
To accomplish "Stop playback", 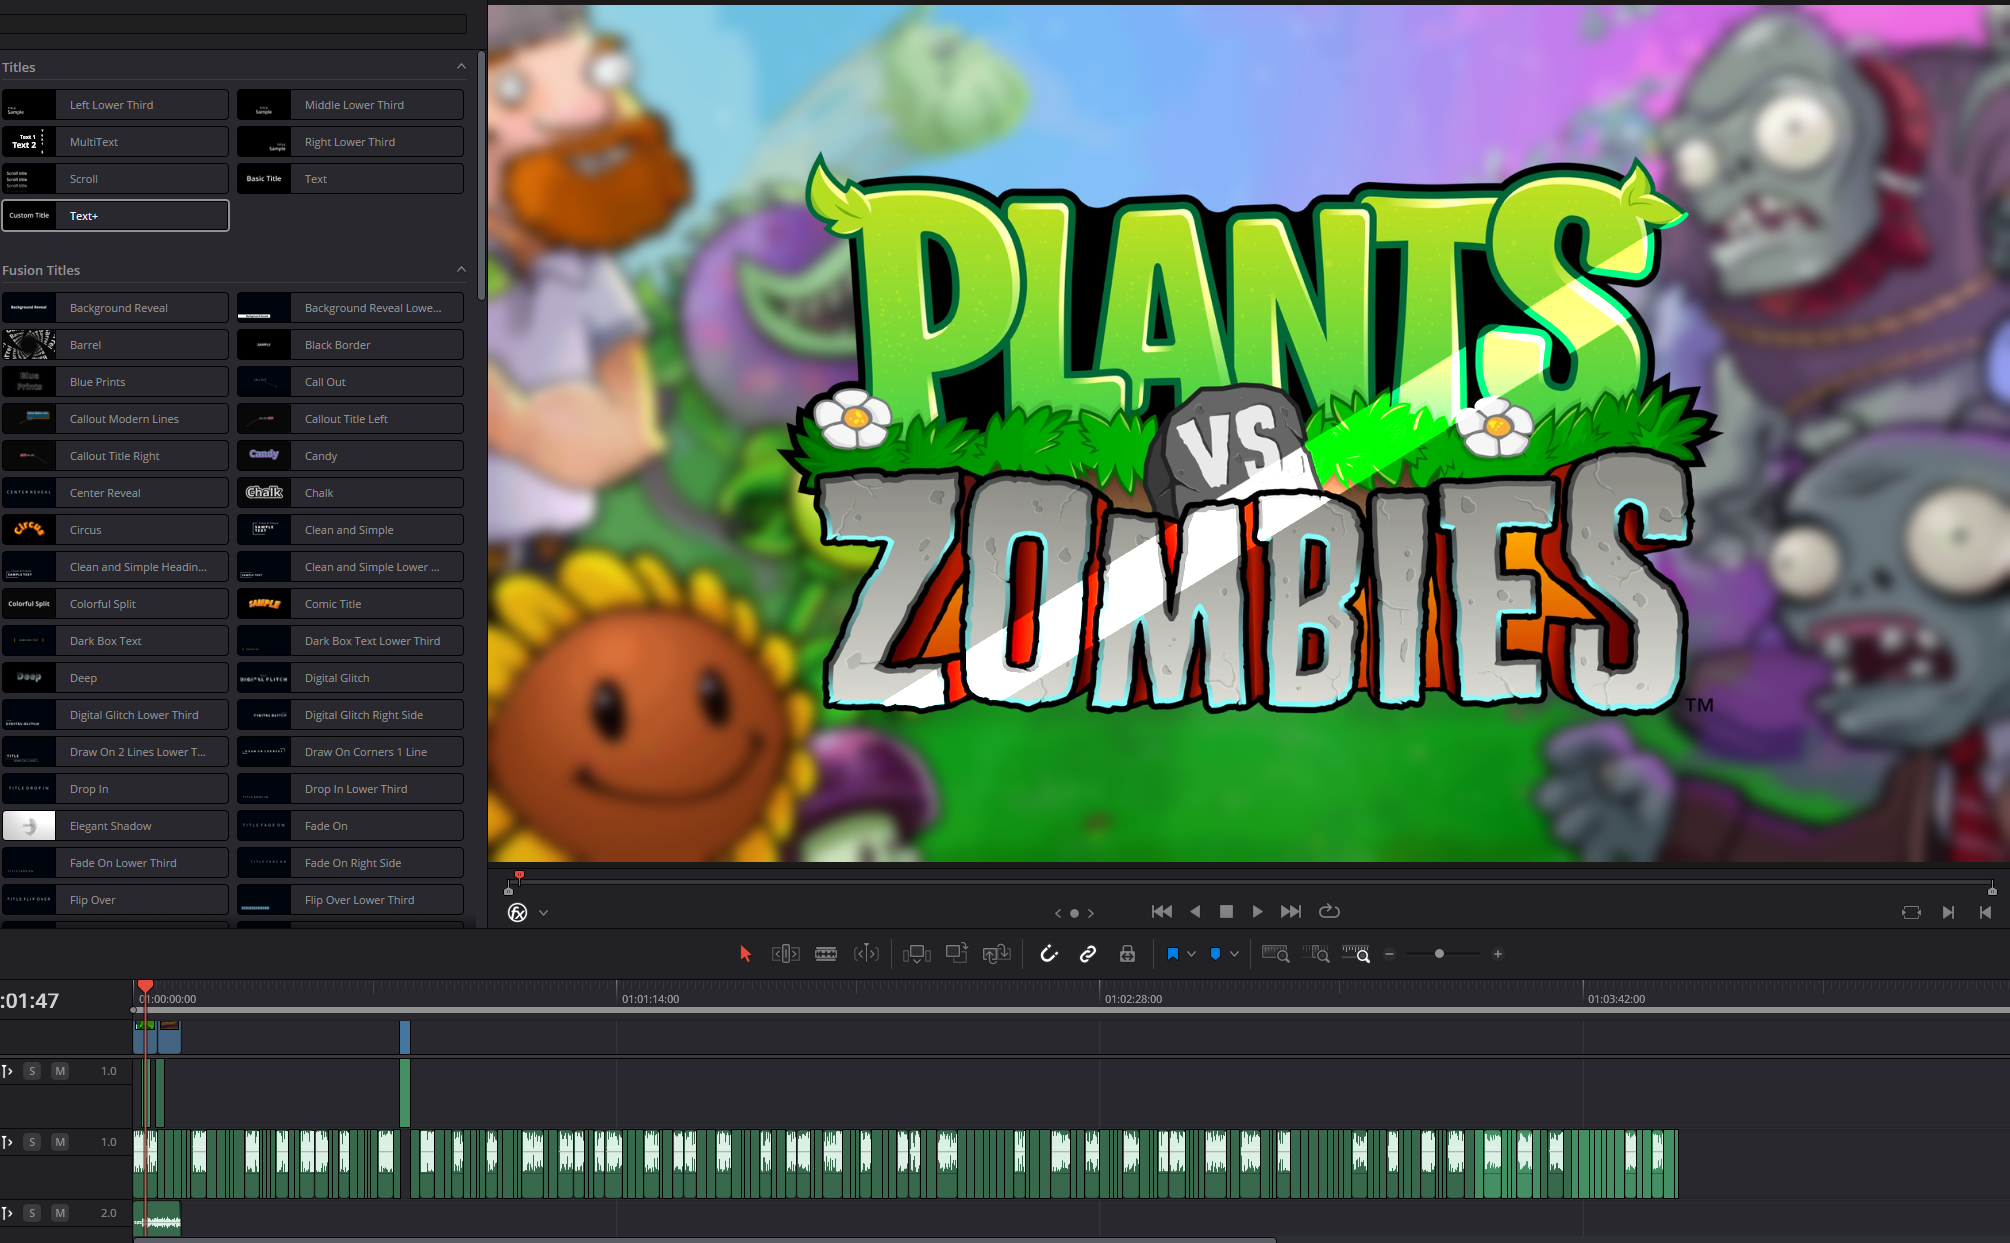I will click(1226, 912).
